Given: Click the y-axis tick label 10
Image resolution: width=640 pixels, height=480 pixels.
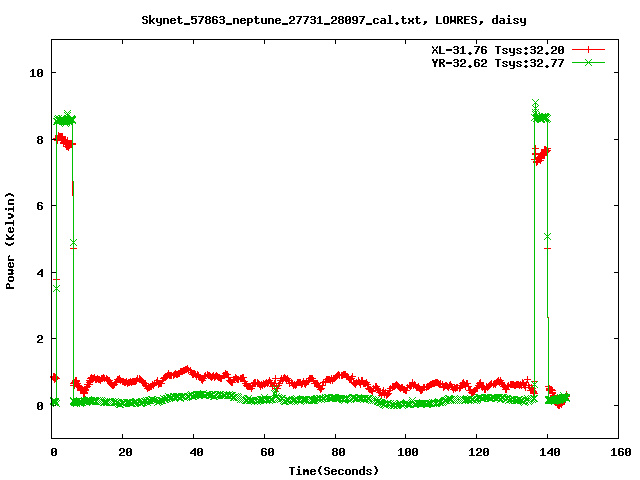Looking at the screenshot, I should [36, 73].
